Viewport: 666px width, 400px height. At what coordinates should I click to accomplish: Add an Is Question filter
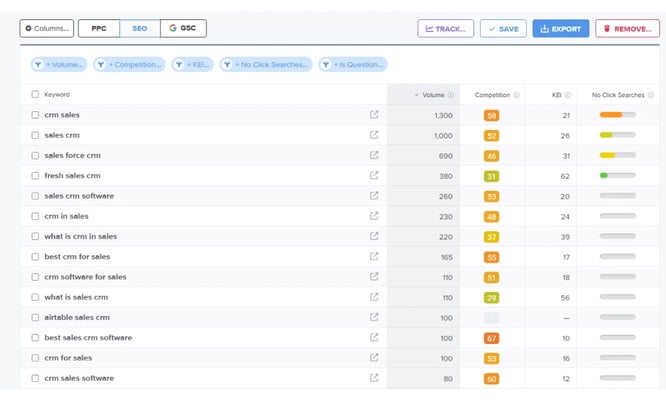(353, 65)
